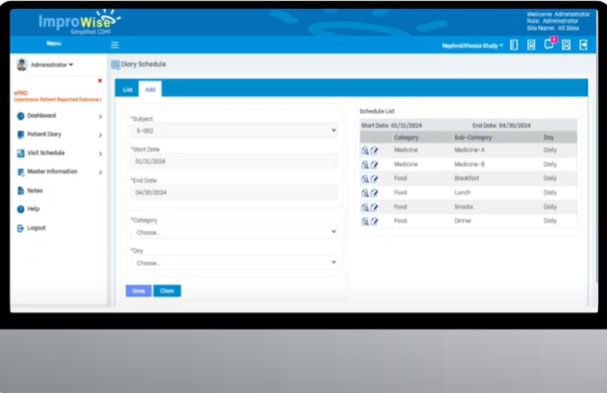The image size is (607, 393).
Task: Click the Sub-Category column header
Action: pos(473,137)
